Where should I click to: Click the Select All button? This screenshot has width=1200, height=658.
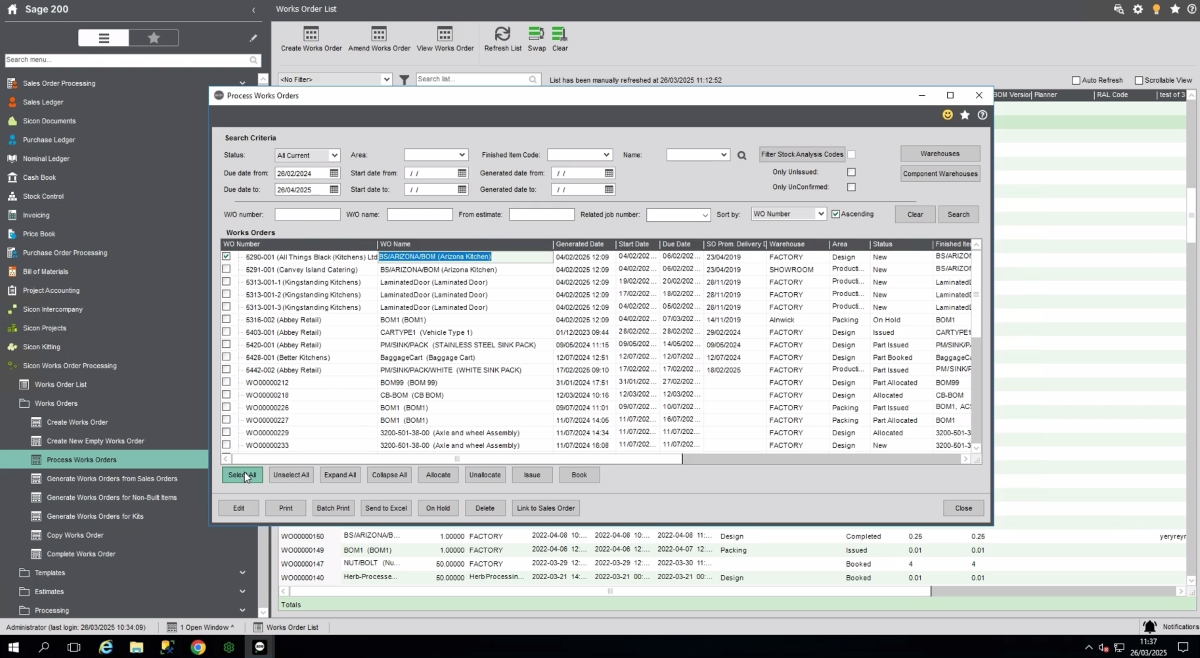(x=242, y=475)
